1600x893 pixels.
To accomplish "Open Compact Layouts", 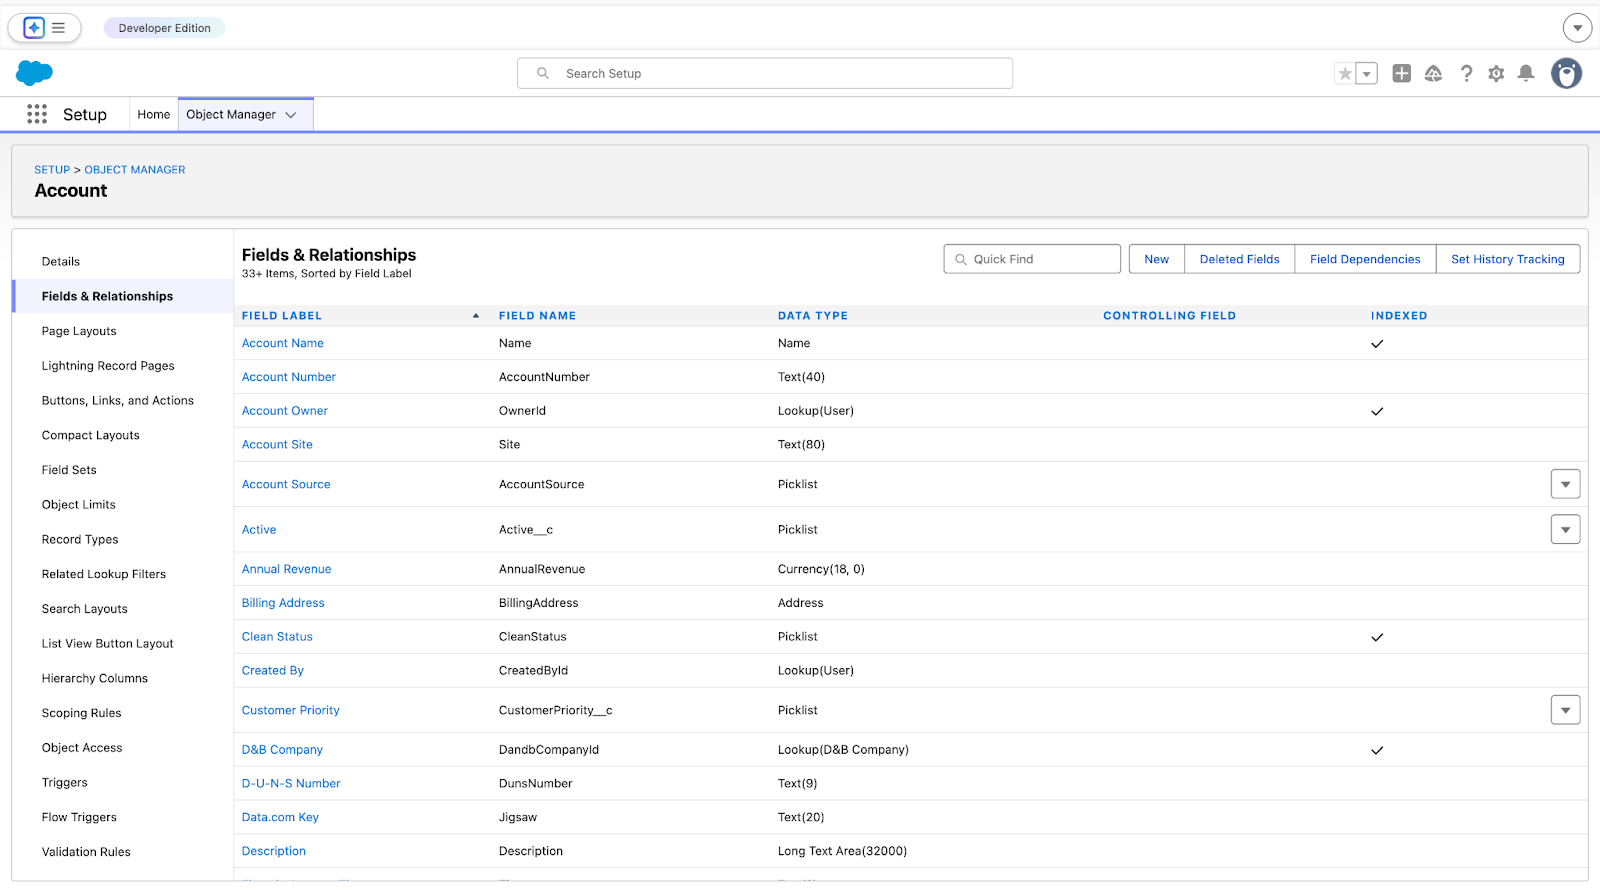I will click(x=91, y=436).
